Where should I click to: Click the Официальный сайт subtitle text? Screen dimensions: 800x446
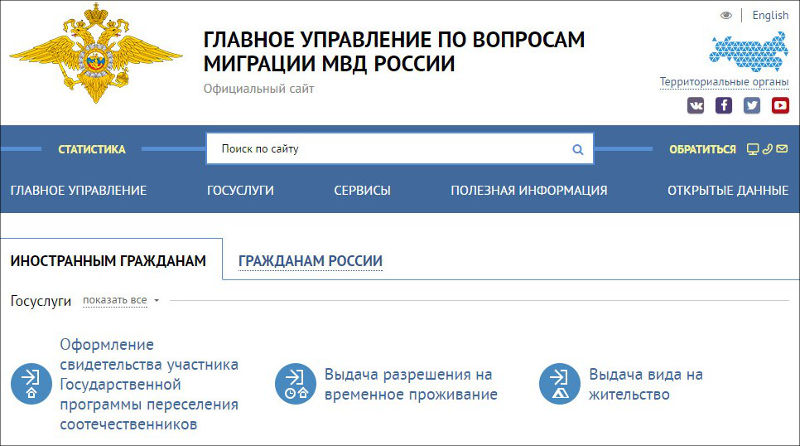pos(259,89)
